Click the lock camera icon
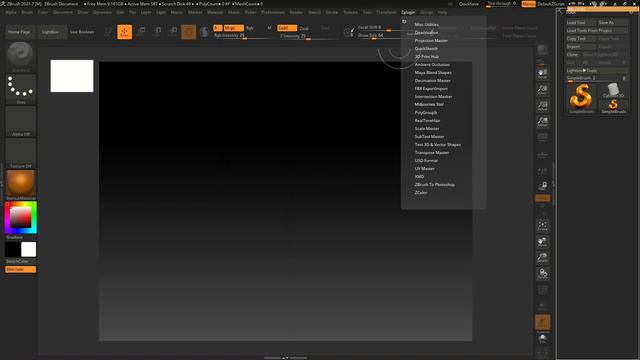Screen dimensions: 640x360 click(x=542, y=186)
